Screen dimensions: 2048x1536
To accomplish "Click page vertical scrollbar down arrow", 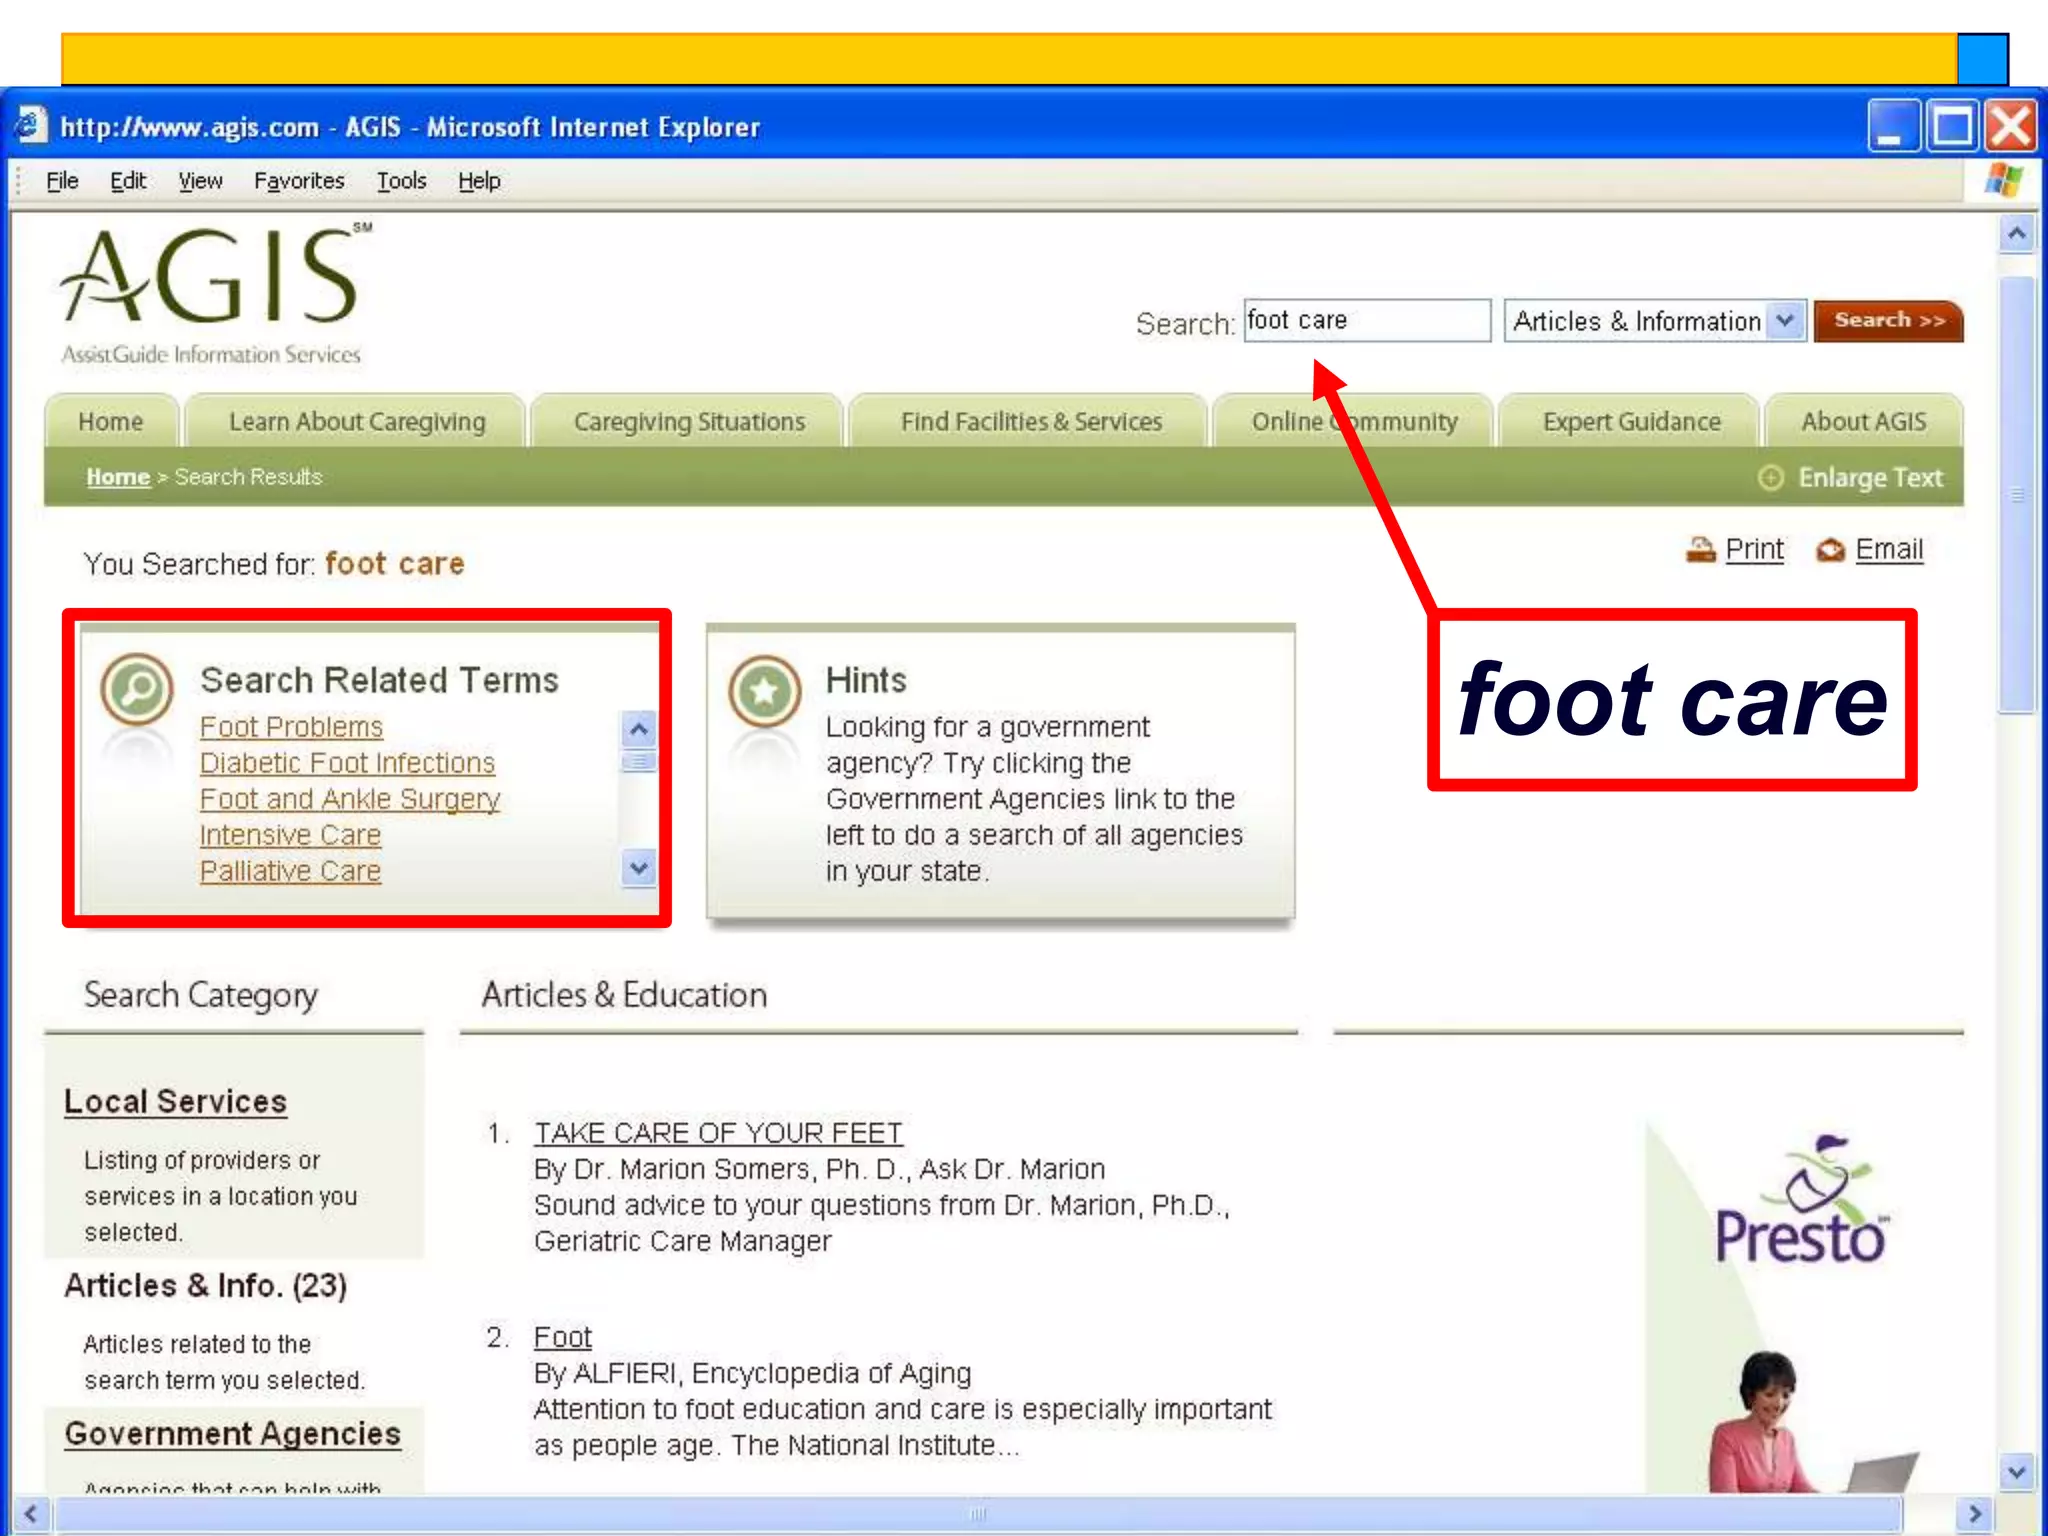I will point(2017,1472).
